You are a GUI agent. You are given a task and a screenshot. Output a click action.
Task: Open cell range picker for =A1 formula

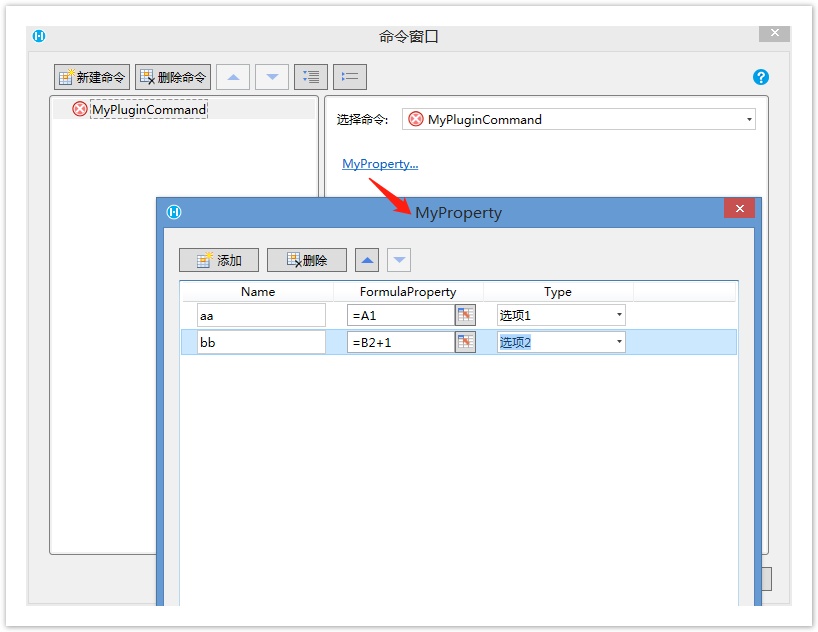click(465, 315)
